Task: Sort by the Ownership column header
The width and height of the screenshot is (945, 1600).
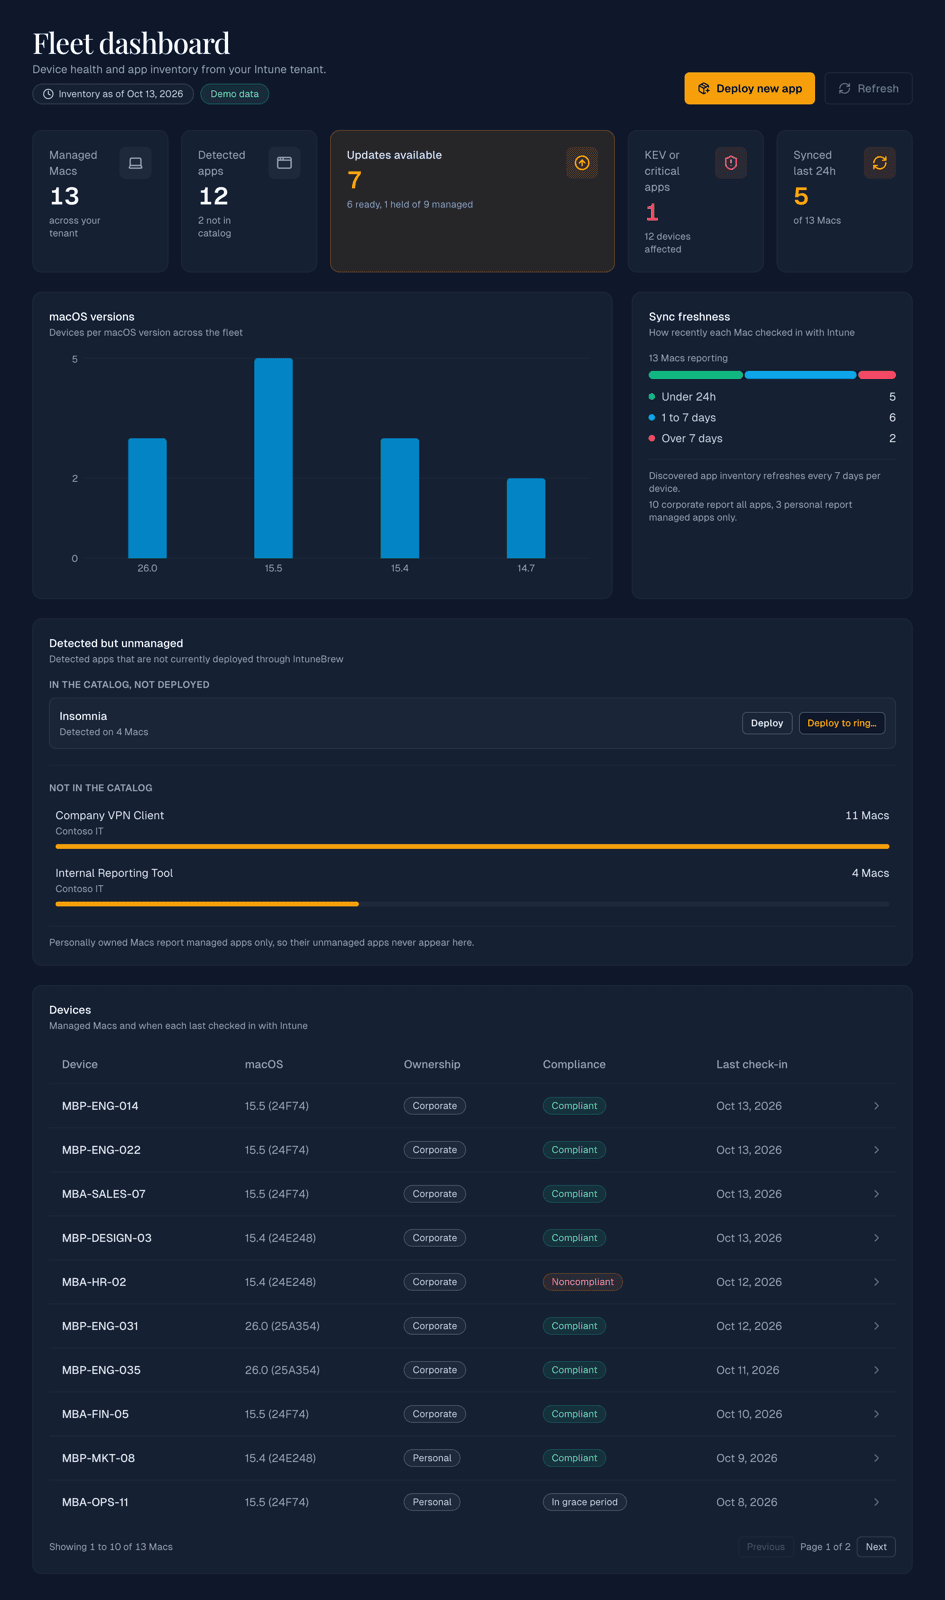Action: coord(432,1064)
